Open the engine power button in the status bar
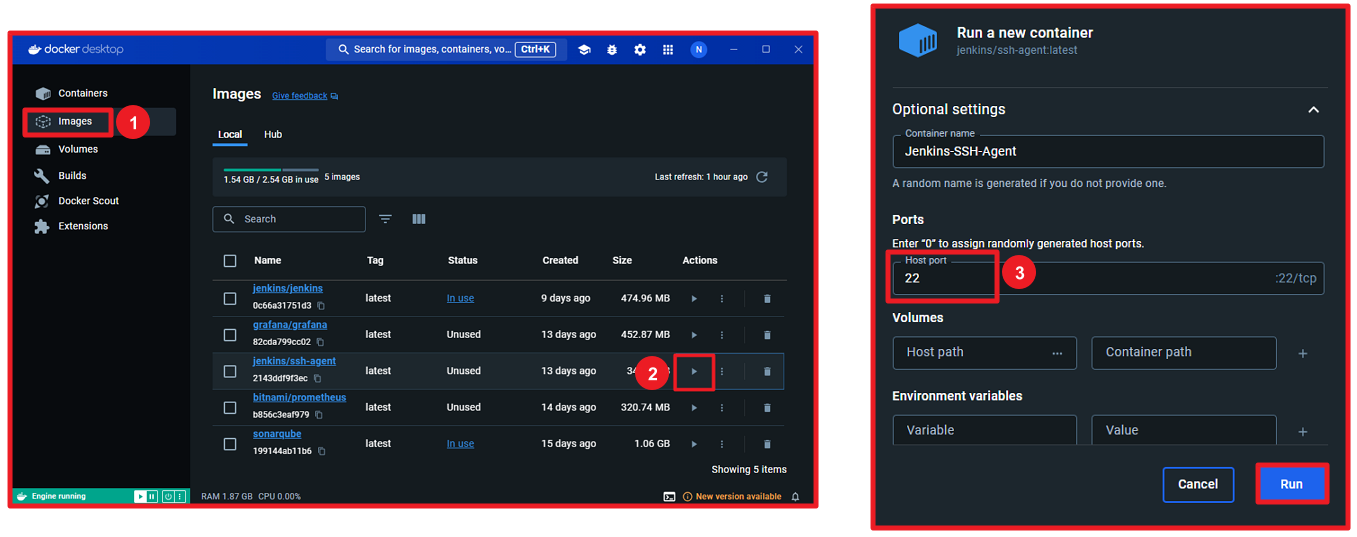This screenshot has height=537, width=1357. [168, 496]
